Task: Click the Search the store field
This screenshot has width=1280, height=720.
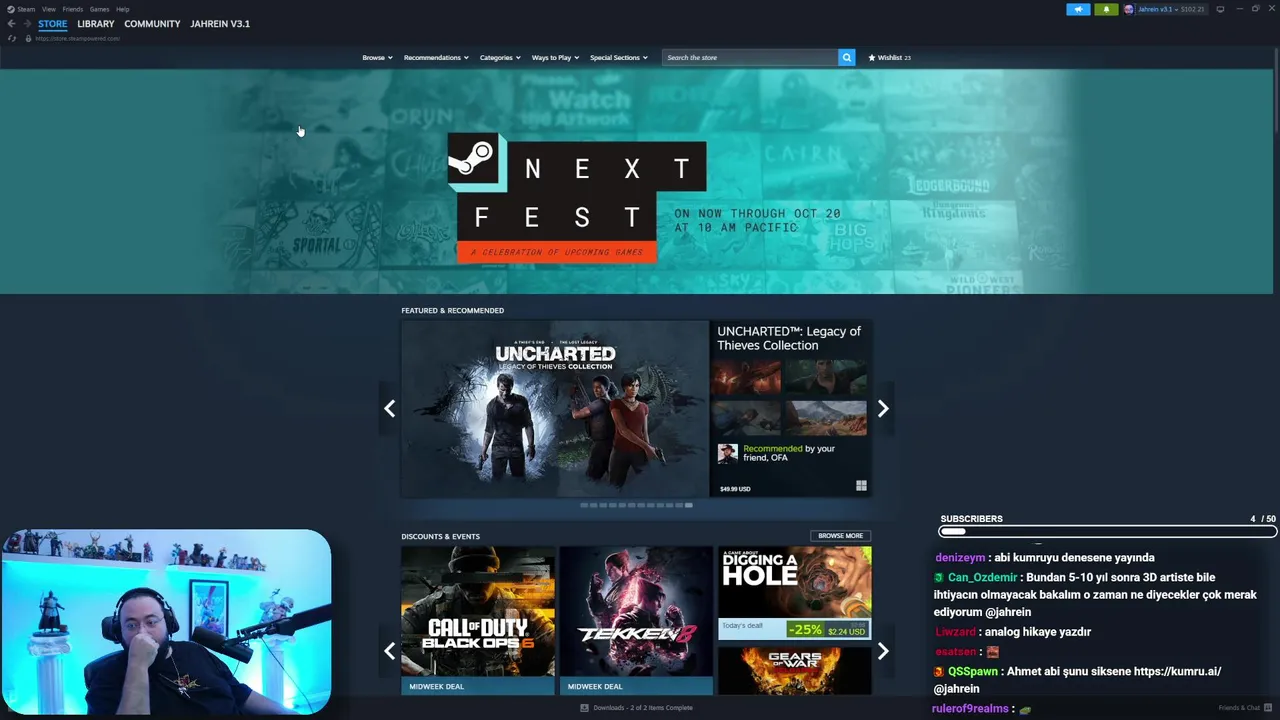Action: pos(750,57)
